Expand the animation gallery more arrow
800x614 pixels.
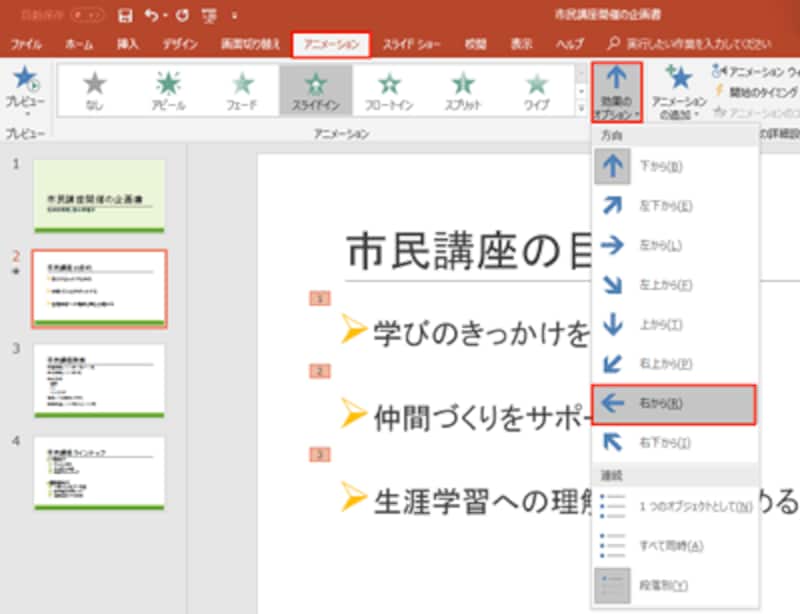point(582,107)
